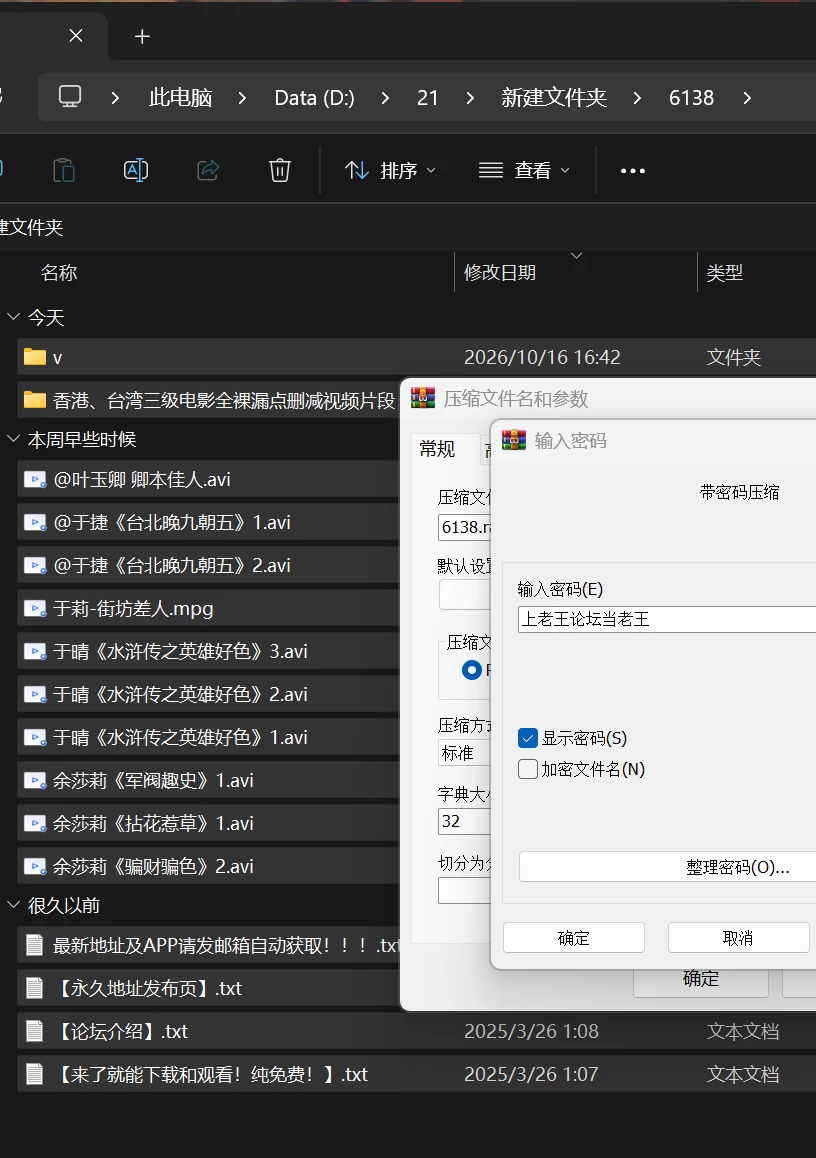
Task: Select the archive format radio button
Action: [471, 670]
